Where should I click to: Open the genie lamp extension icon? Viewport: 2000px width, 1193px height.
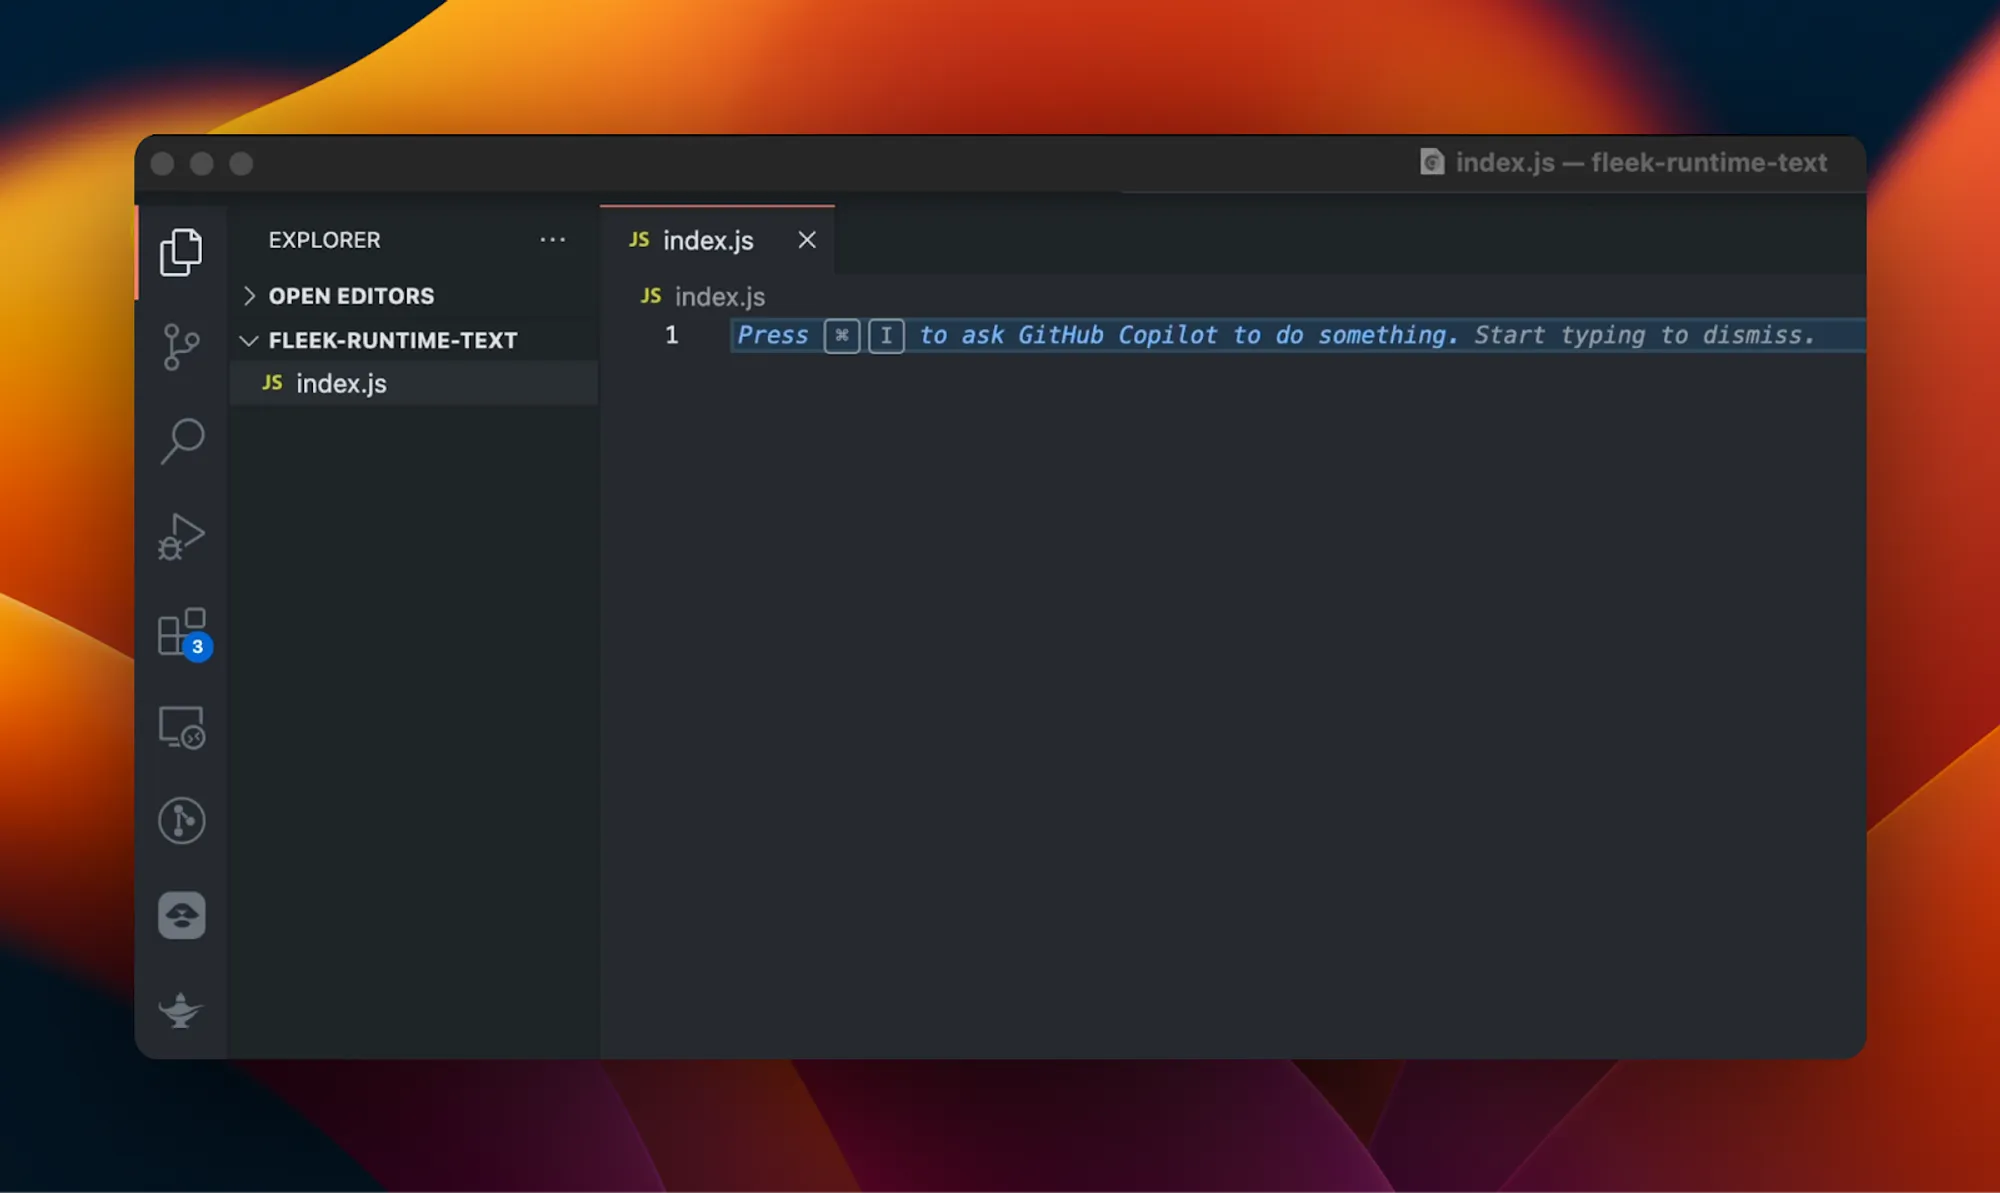pyautogui.click(x=181, y=1009)
